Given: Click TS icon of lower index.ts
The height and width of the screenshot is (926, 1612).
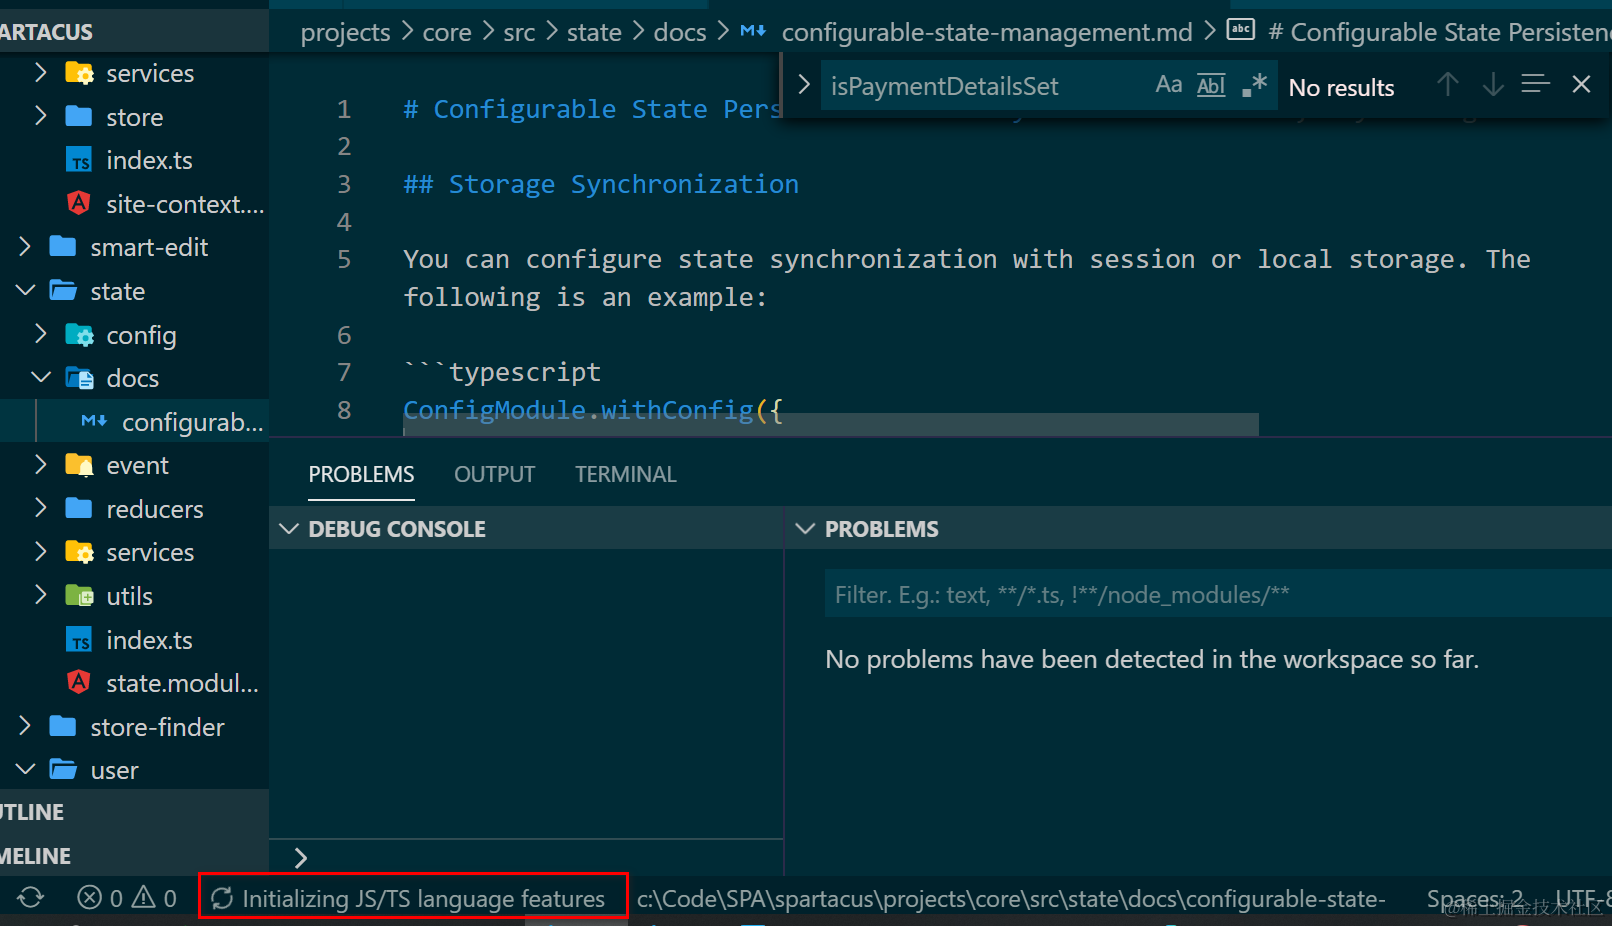Looking at the screenshot, I should pos(79,639).
